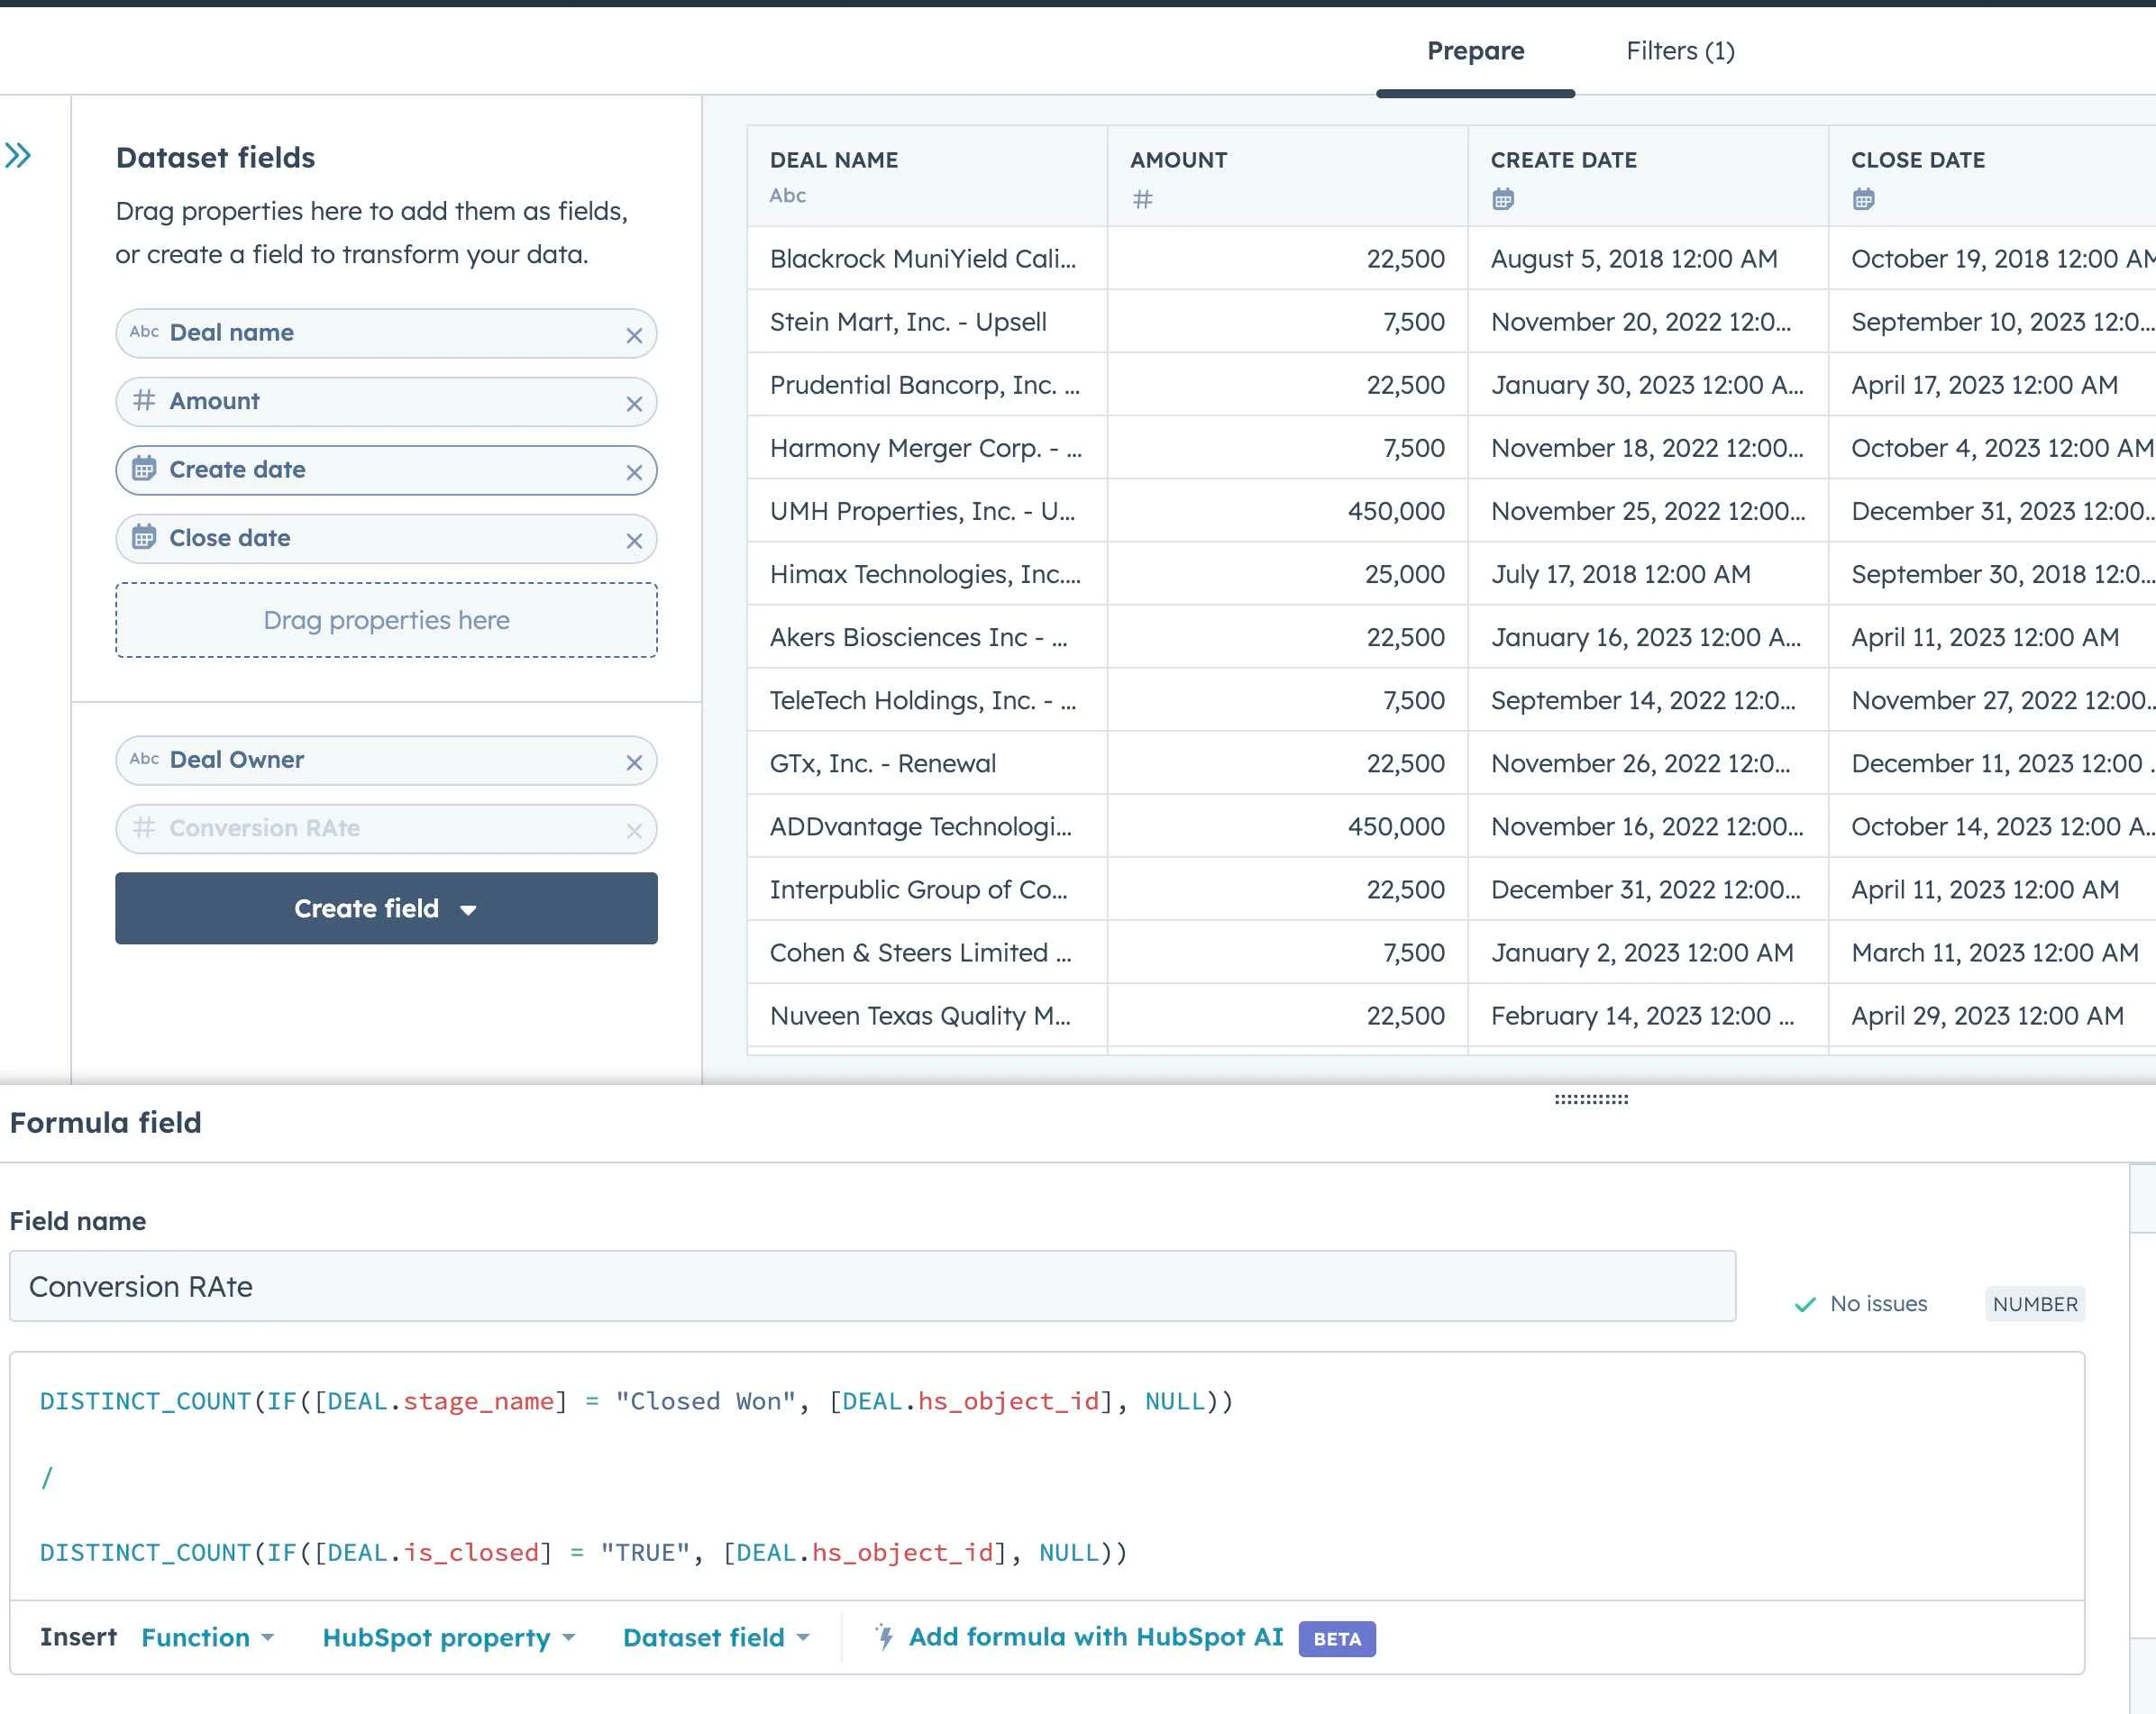This screenshot has width=2156, height=1714.
Task: Click the Abc icon next to Deal name
Action: tap(147, 333)
